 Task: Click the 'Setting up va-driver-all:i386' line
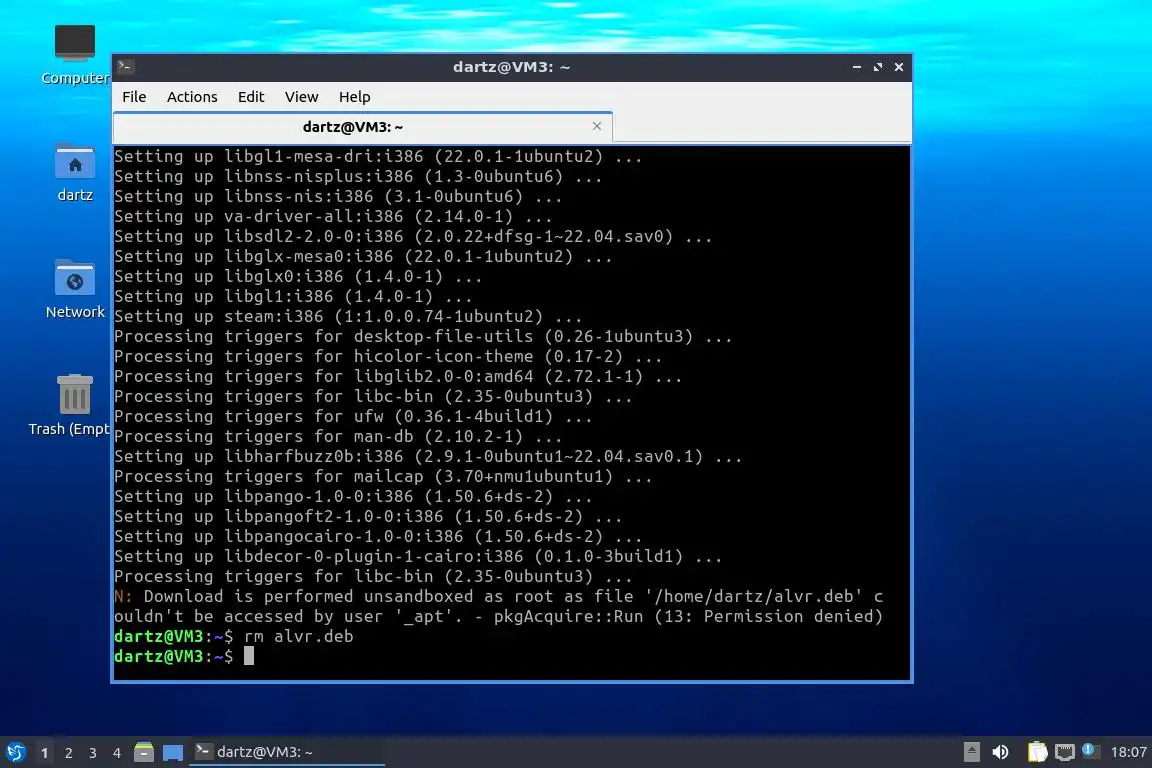[x=333, y=217]
